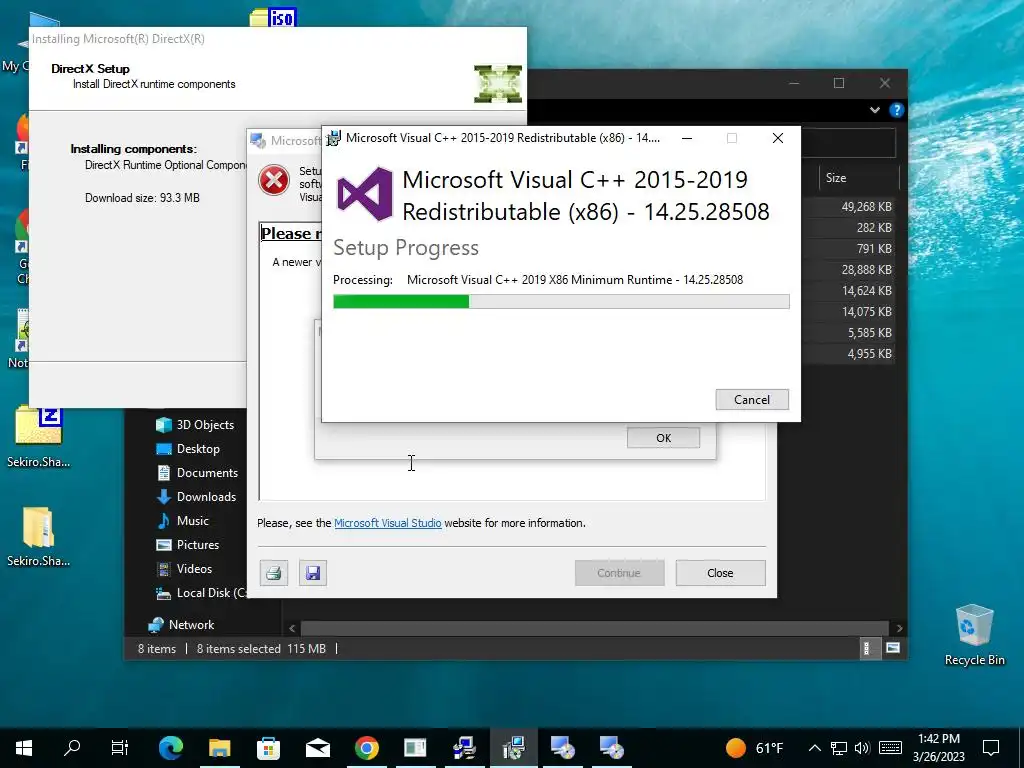The width and height of the screenshot is (1024, 768).
Task: Select Local Disk (C:) in sidebar
Action: coord(201,593)
